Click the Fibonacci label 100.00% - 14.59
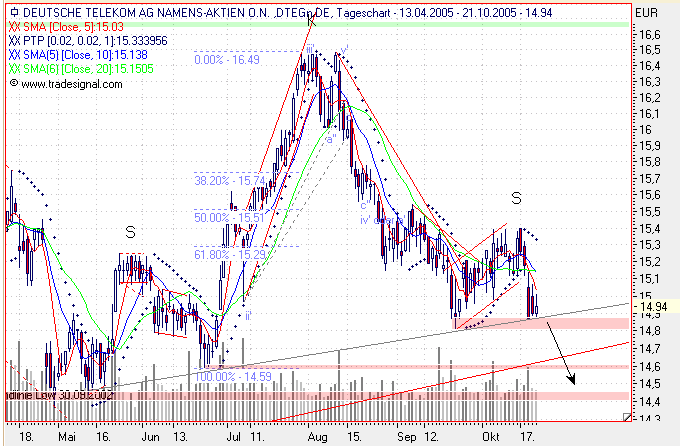Screen dimensions: 680x446 click(233, 377)
